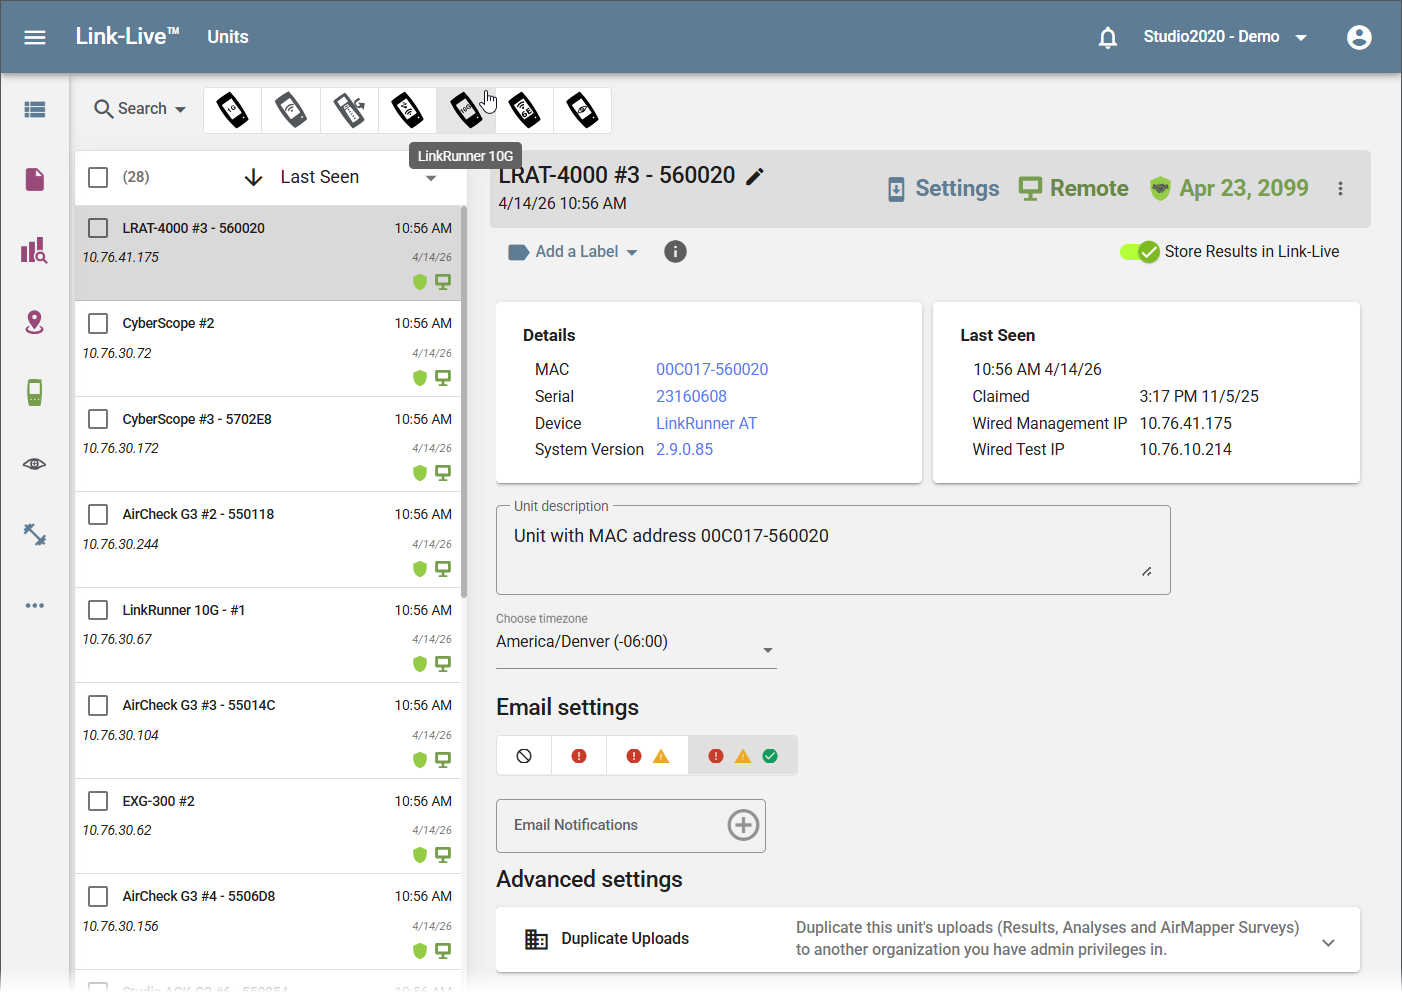Select the EXG-300 #2 unit row
Image resolution: width=1402 pixels, height=993 pixels.
(x=268, y=827)
